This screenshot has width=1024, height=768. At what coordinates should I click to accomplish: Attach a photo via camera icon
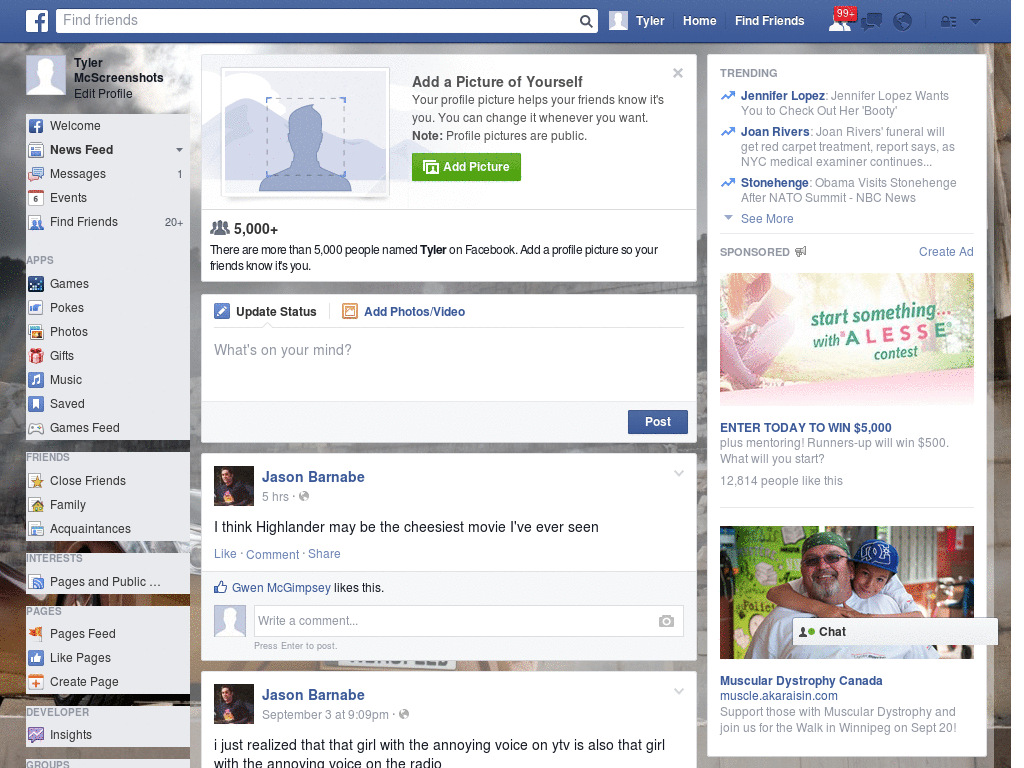tap(666, 621)
